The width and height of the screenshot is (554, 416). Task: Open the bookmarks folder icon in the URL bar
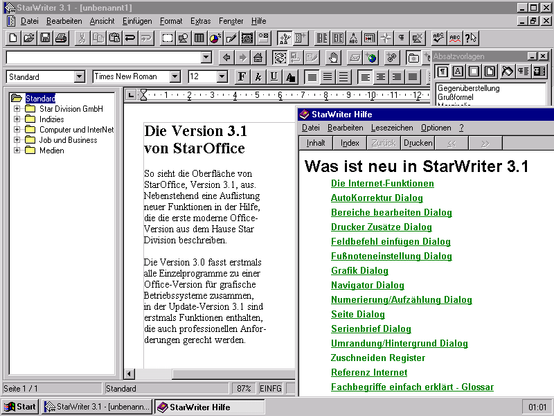click(413, 57)
